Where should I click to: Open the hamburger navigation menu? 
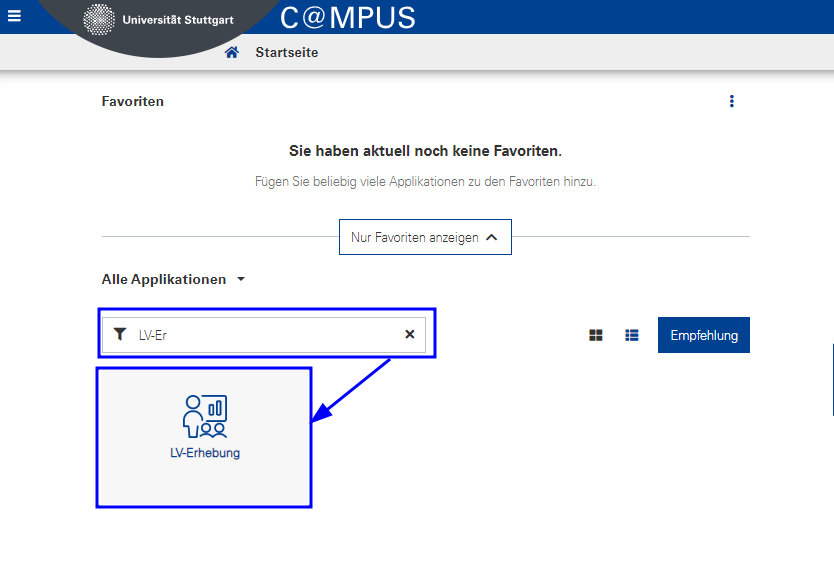click(x=14, y=16)
